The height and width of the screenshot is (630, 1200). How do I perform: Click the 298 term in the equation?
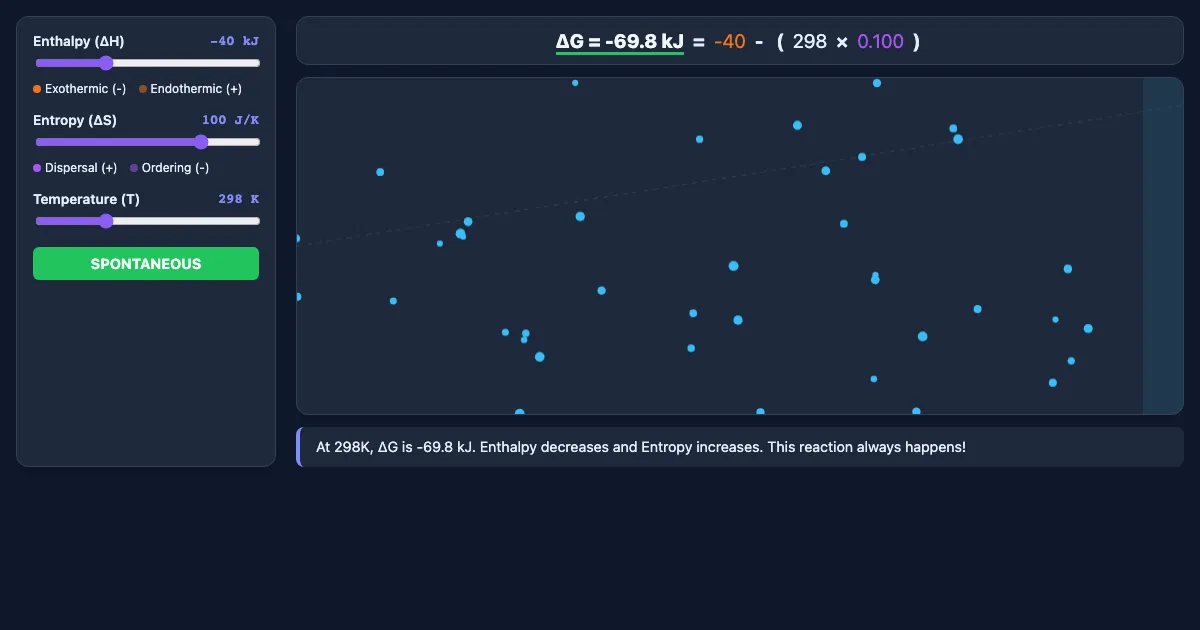[810, 41]
